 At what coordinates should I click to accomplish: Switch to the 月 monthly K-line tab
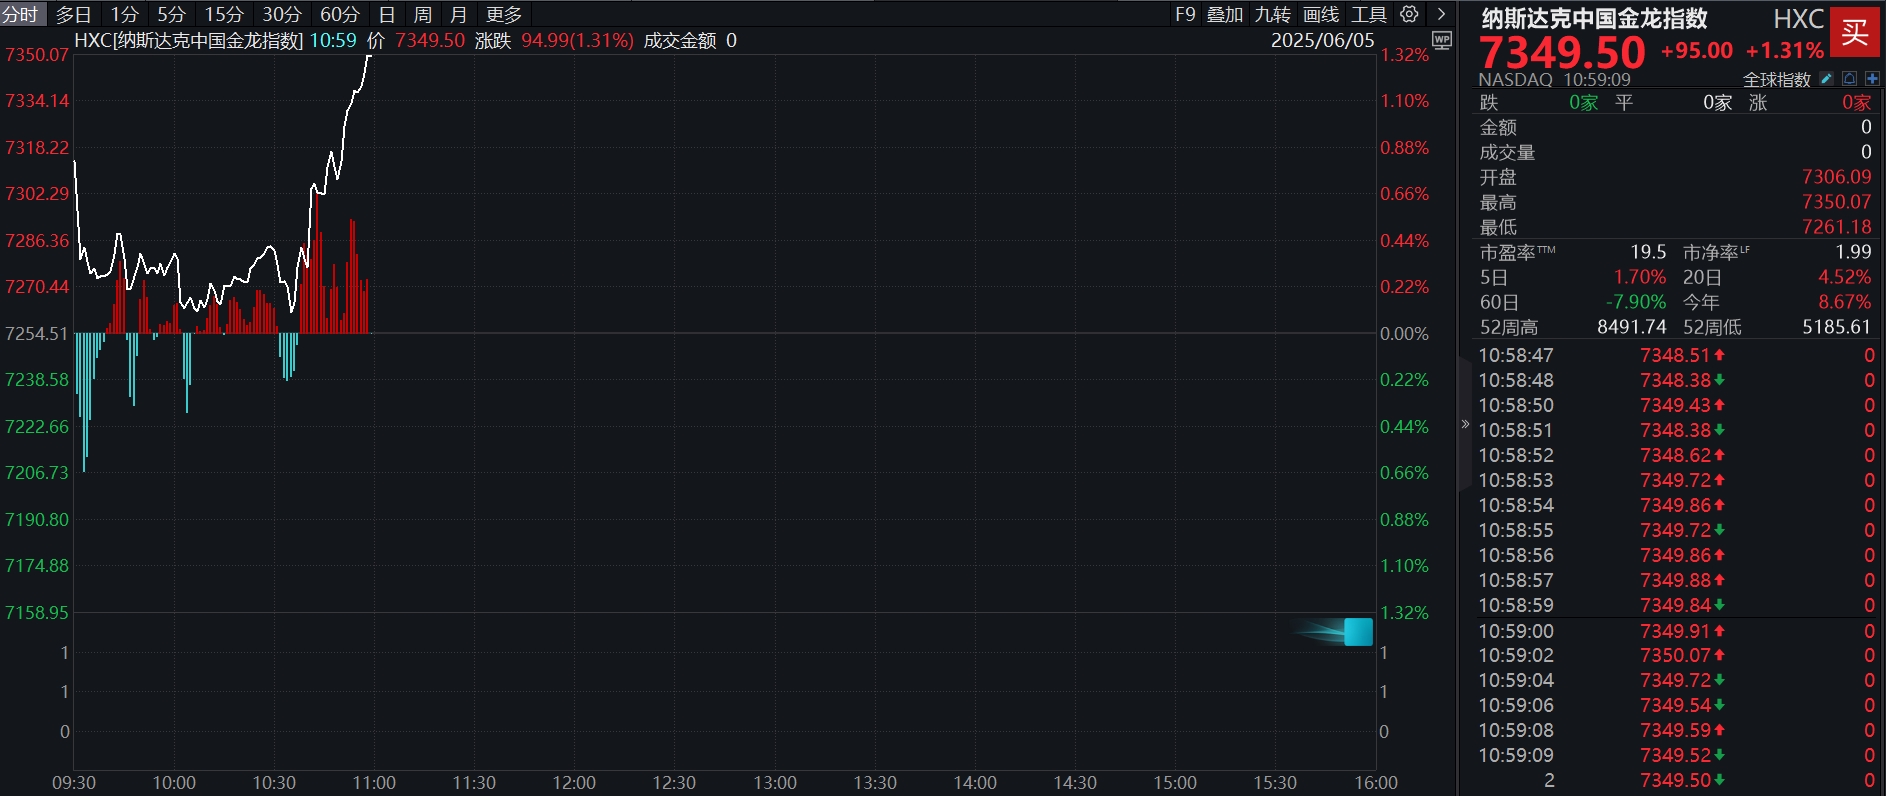click(x=459, y=14)
